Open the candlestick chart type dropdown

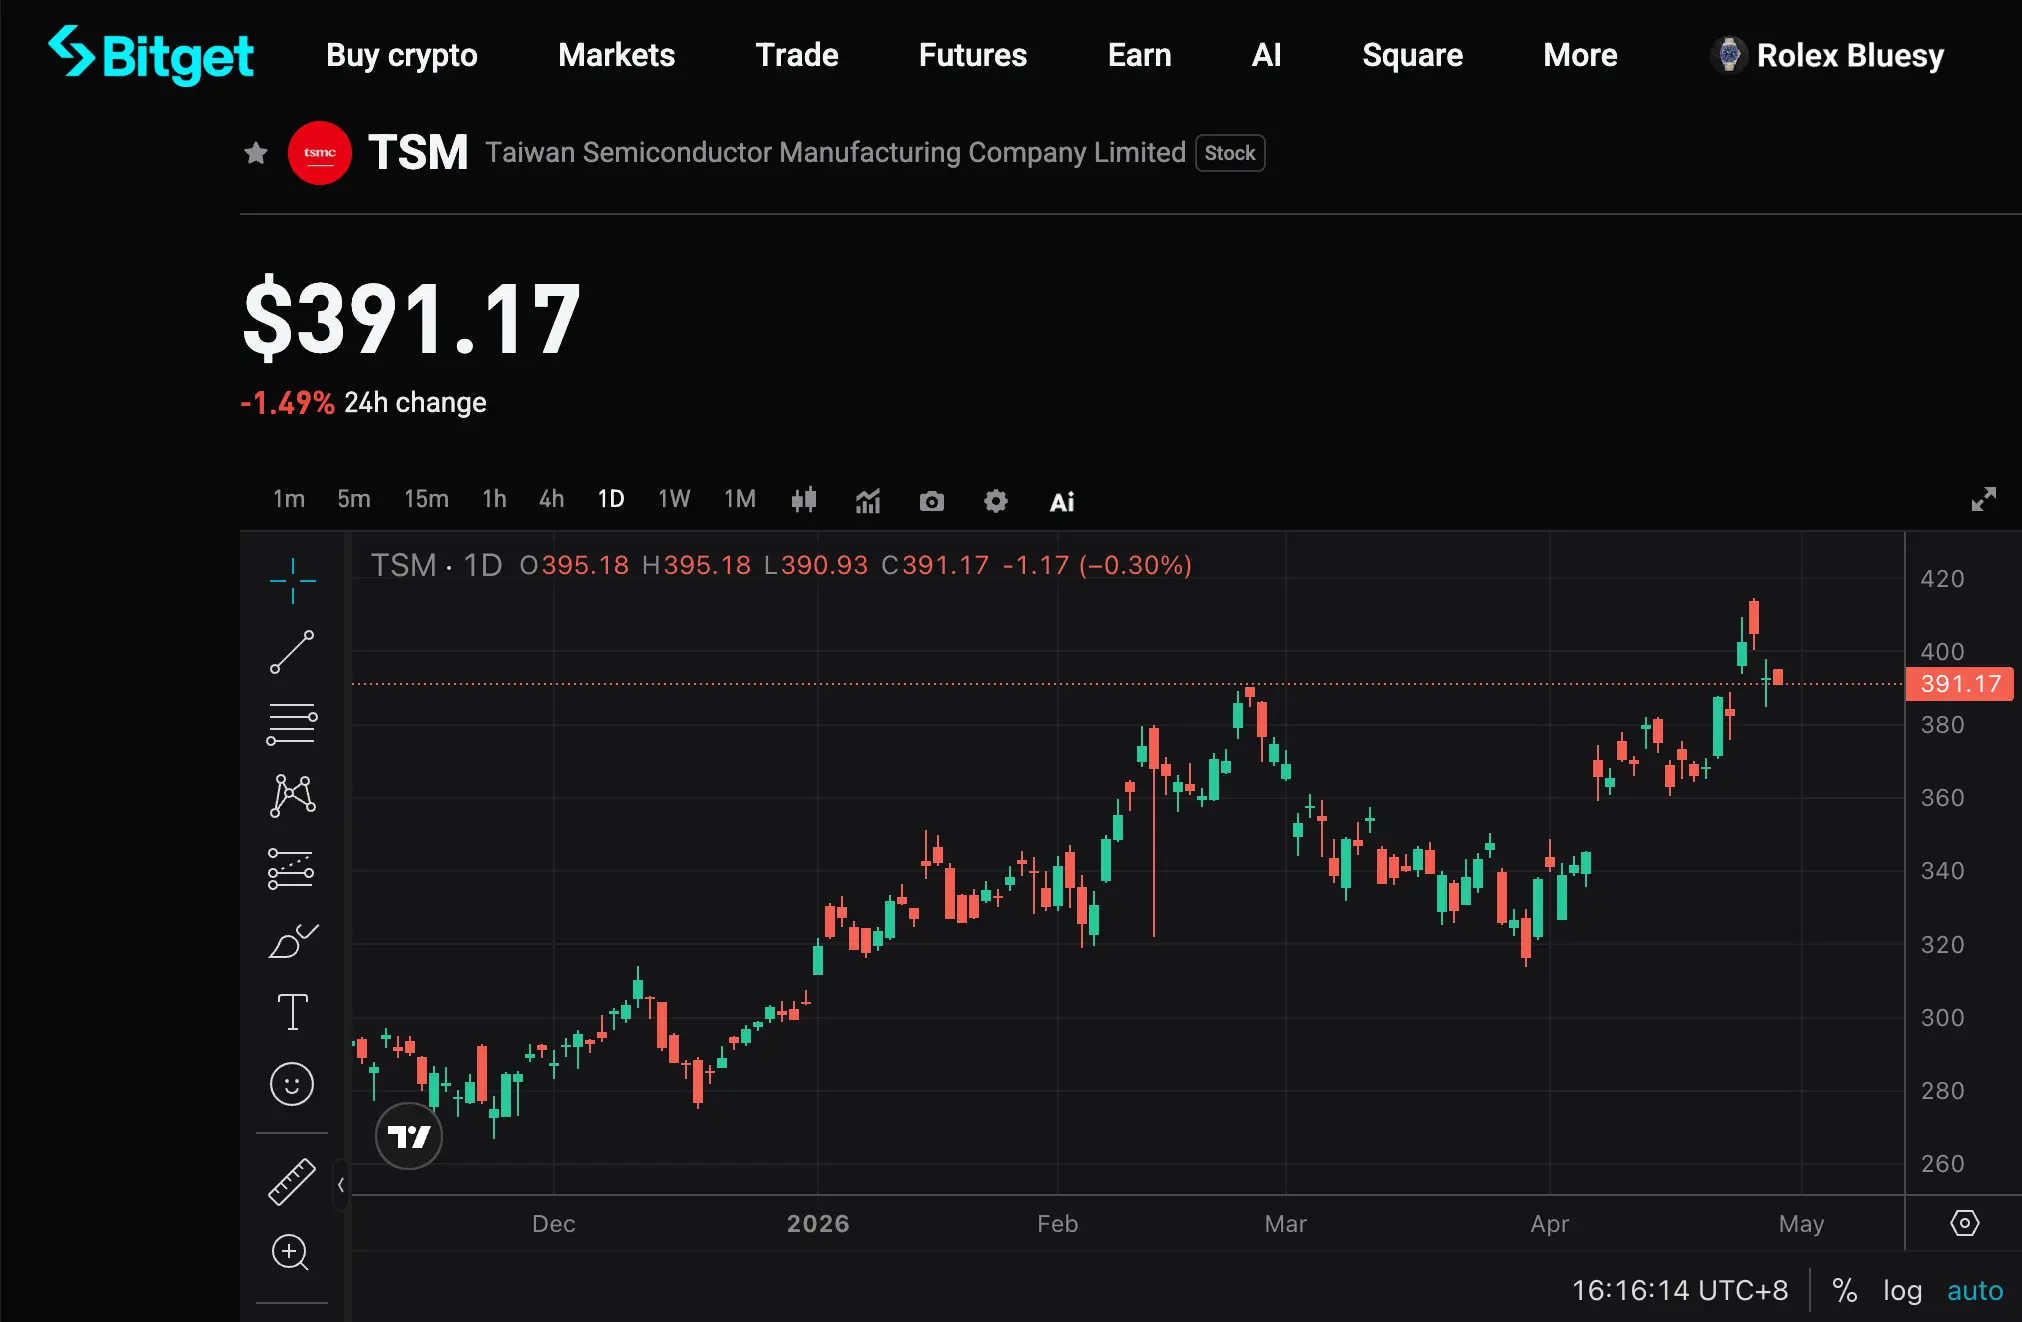click(x=804, y=500)
